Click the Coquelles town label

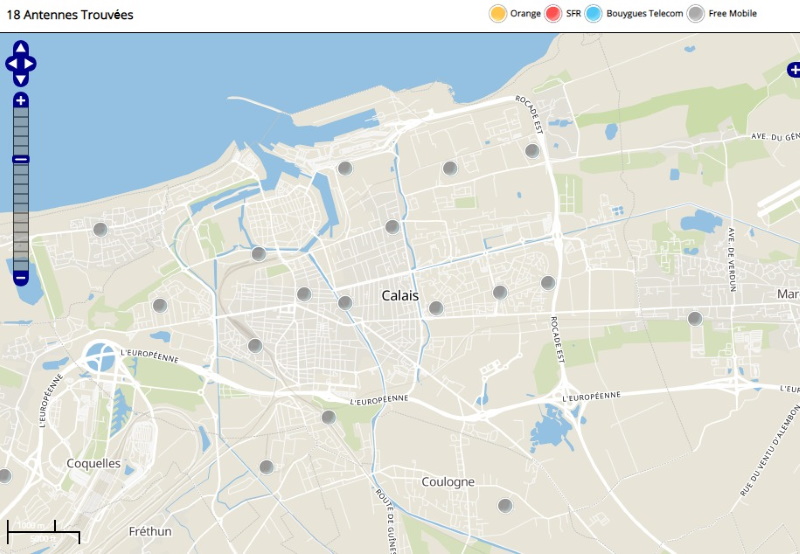click(x=93, y=464)
